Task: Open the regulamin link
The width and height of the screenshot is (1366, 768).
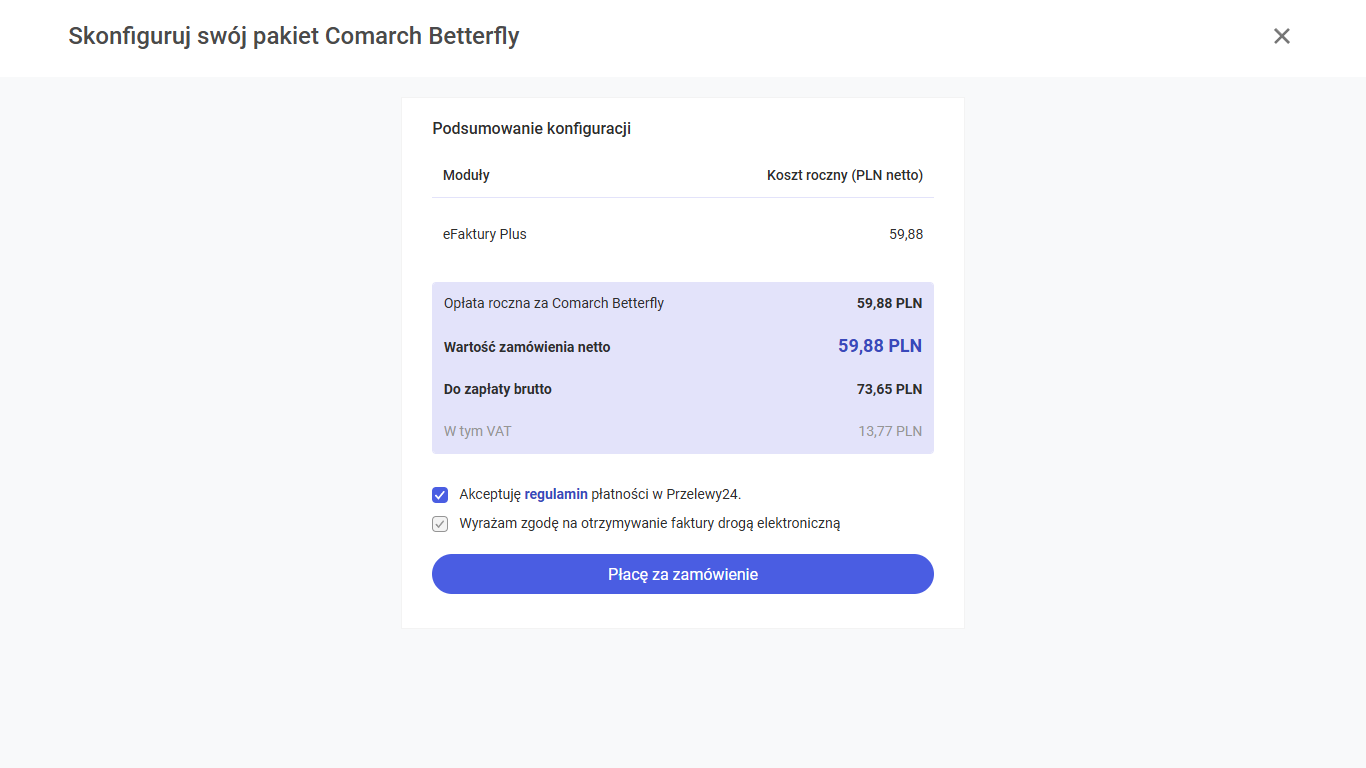Action: click(x=555, y=494)
